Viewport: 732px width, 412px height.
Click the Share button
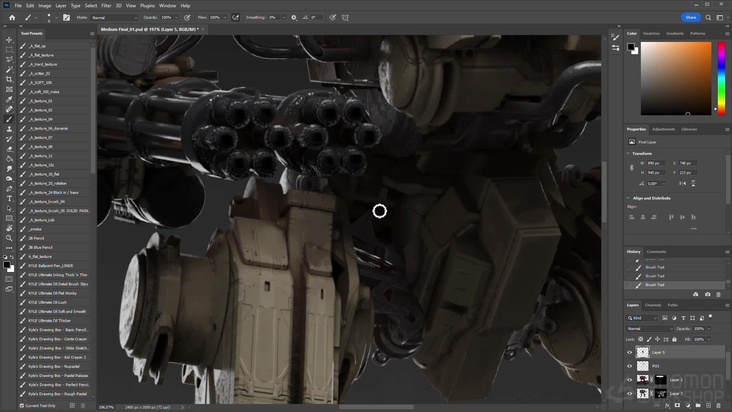(691, 18)
